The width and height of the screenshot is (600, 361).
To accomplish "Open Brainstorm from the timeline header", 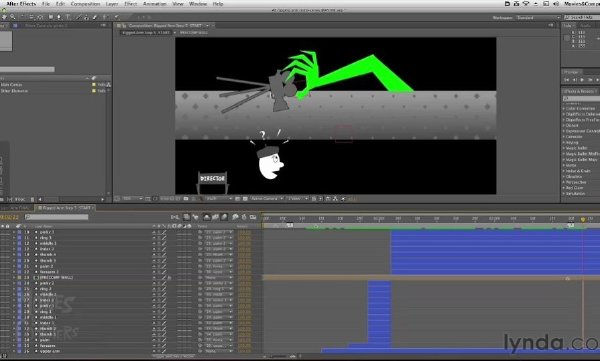I will tap(235, 217).
